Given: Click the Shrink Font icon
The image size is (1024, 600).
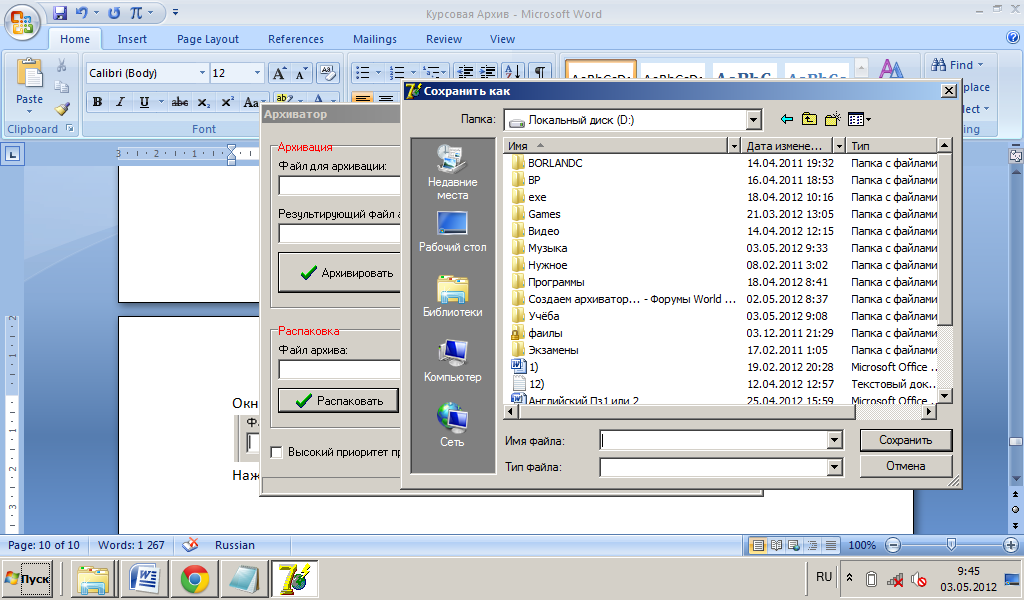Looking at the screenshot, I should 301,73.
